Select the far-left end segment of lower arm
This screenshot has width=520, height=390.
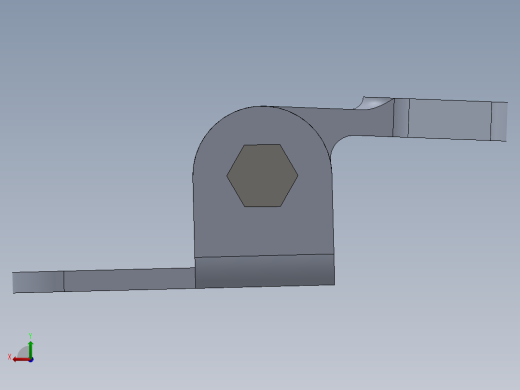38,282
